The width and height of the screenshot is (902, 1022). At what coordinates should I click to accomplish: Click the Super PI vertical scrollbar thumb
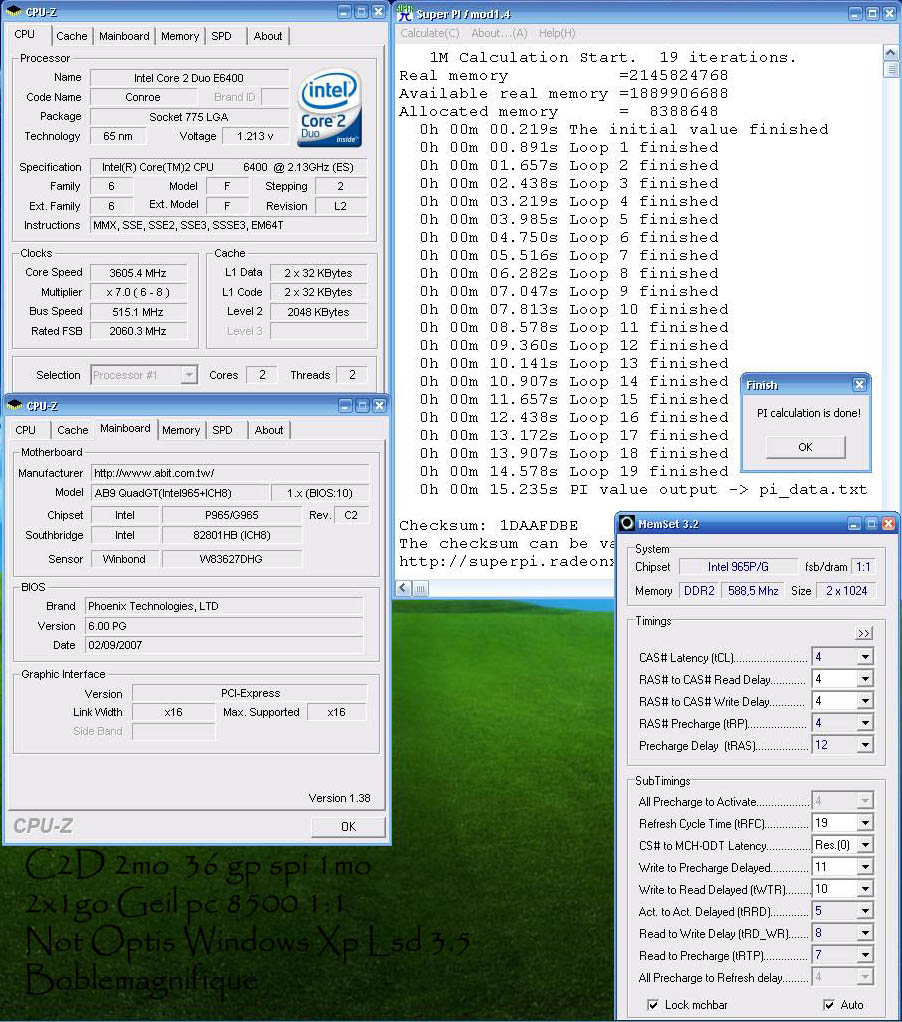coord(890,68)
